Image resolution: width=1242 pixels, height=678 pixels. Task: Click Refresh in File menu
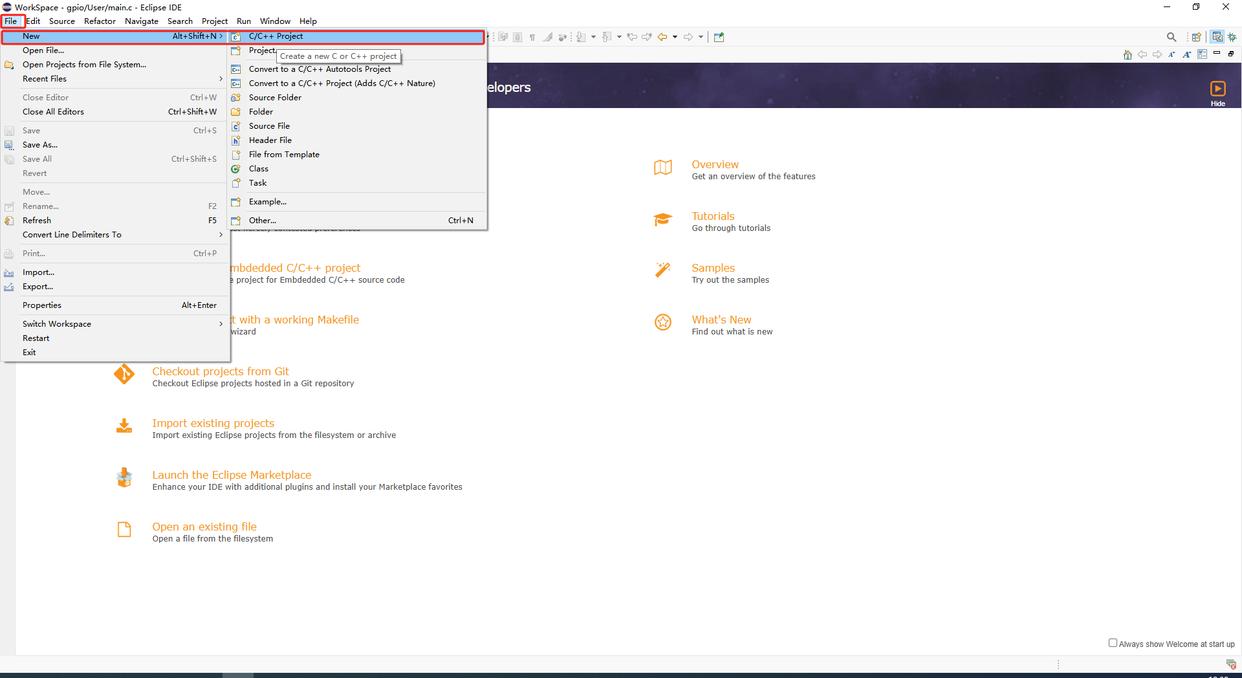click(x=116, y=220)
